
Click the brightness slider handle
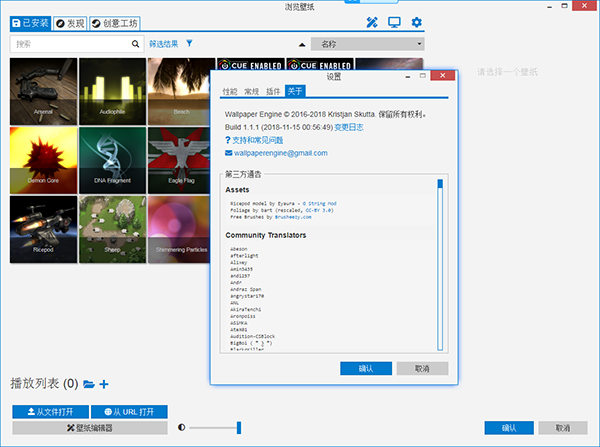coord(239,427)
